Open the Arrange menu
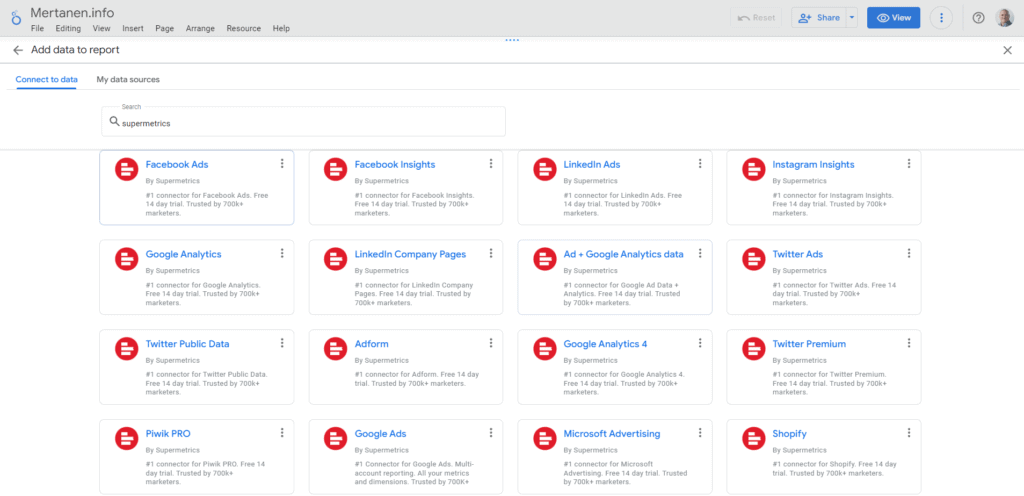Screen dimensions: 1024x496 pos(200,29)
